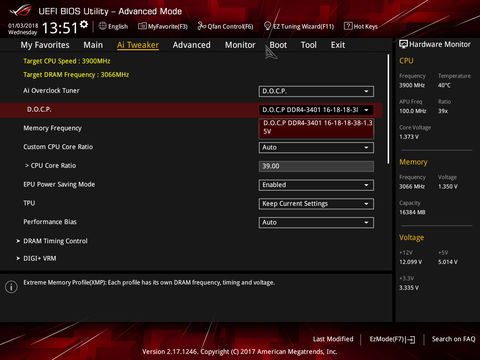This screenshot has height=360, width=480.
Task: Open the Performance Bias dropdown
Action: click(316, 222)
